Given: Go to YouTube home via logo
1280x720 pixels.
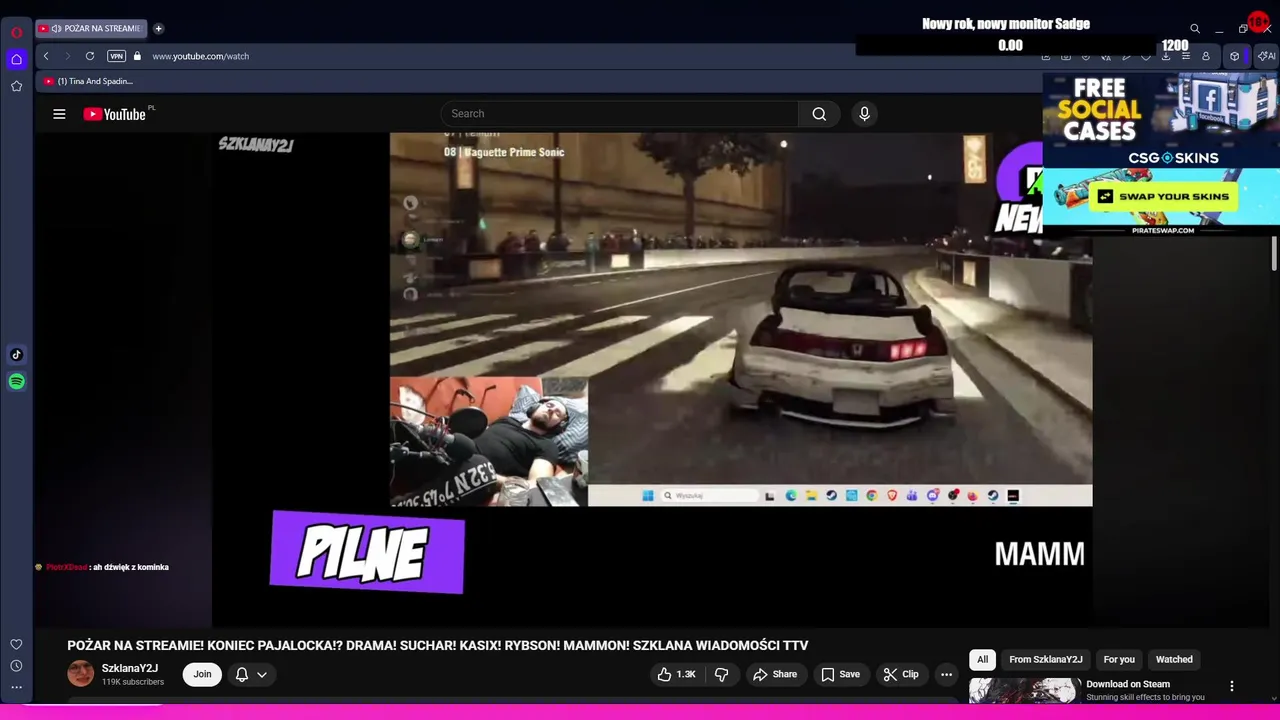Looking at the screenshot, I should [x=115, y=114].
